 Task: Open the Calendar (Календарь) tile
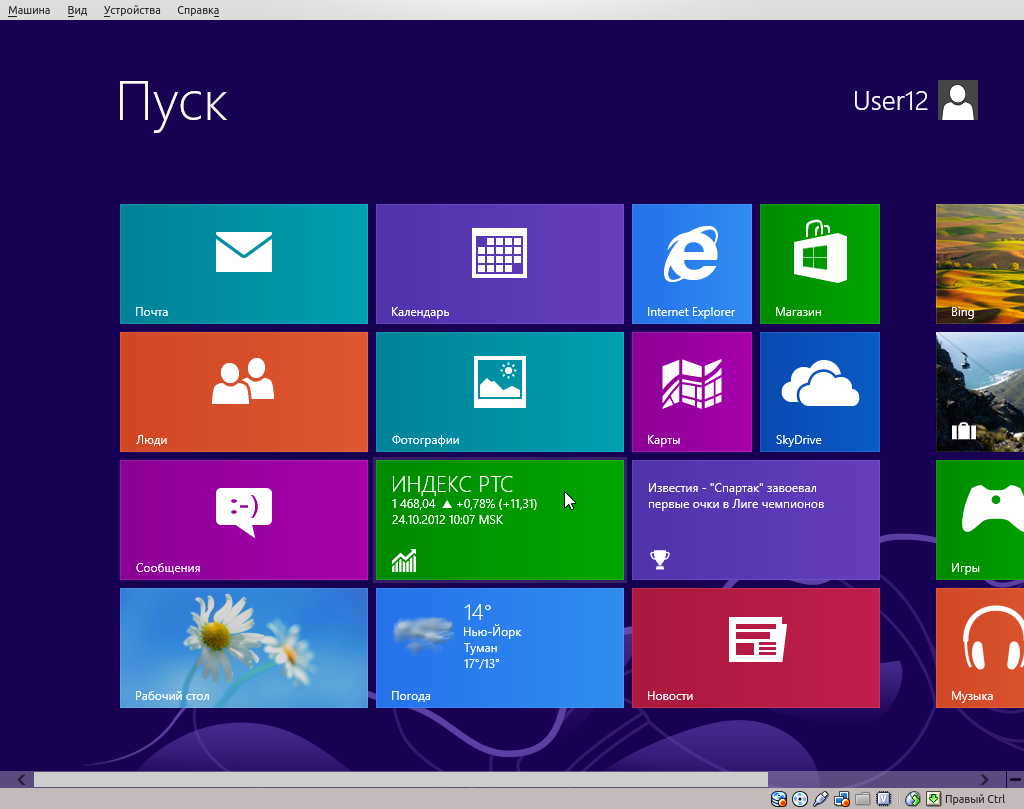pos(499,264)
